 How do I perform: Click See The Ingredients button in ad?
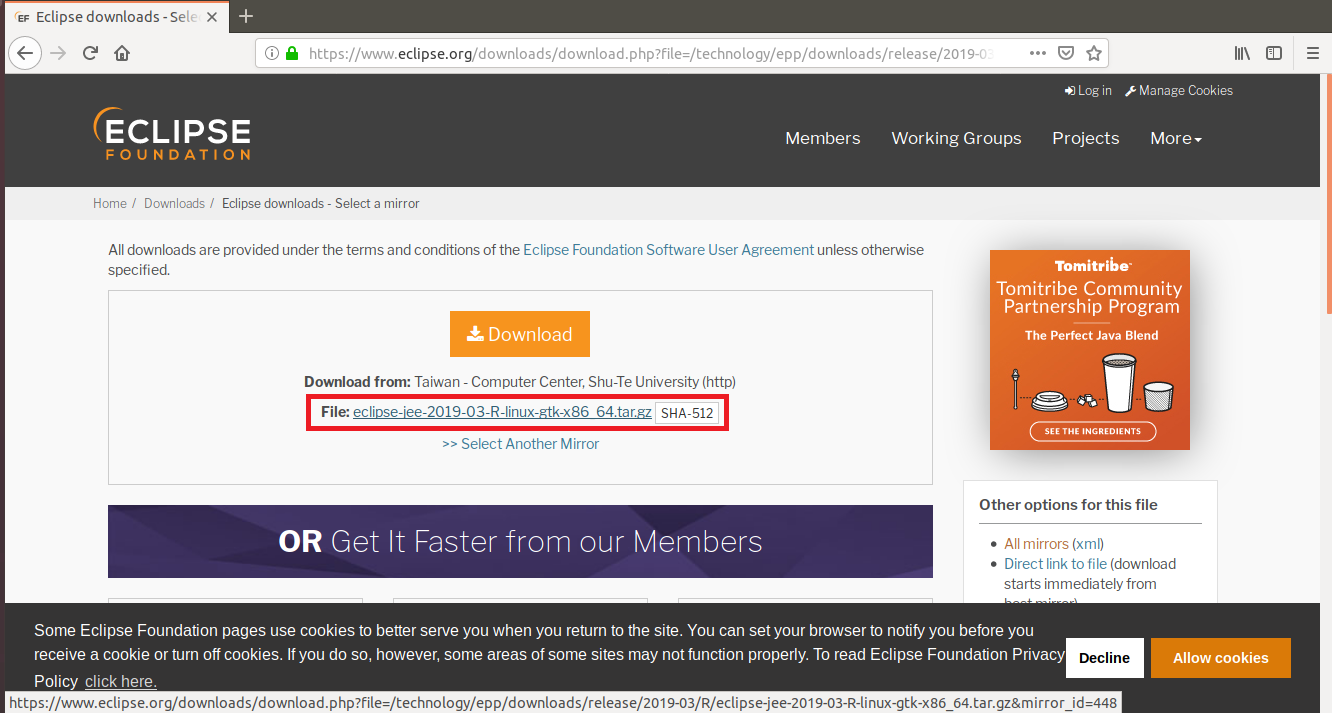click(1092, 431)
